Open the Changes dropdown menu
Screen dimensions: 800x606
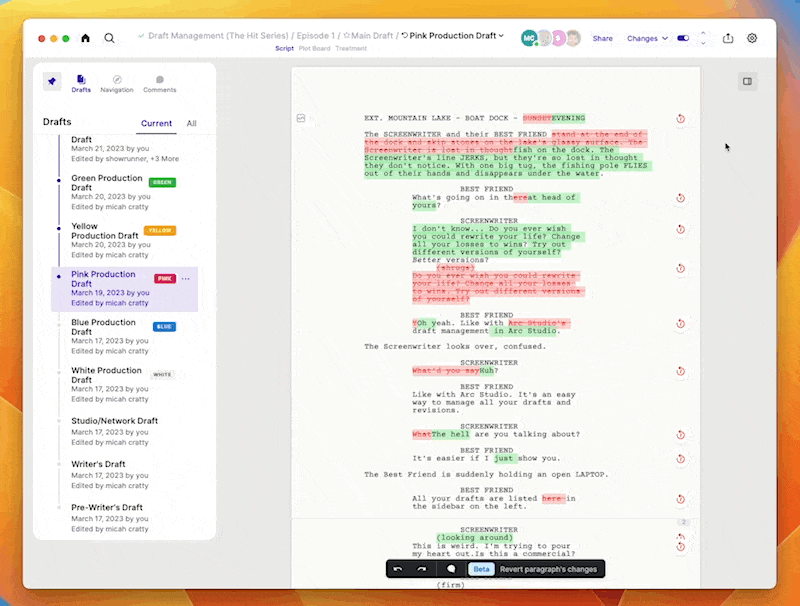[x=647, y=38]
